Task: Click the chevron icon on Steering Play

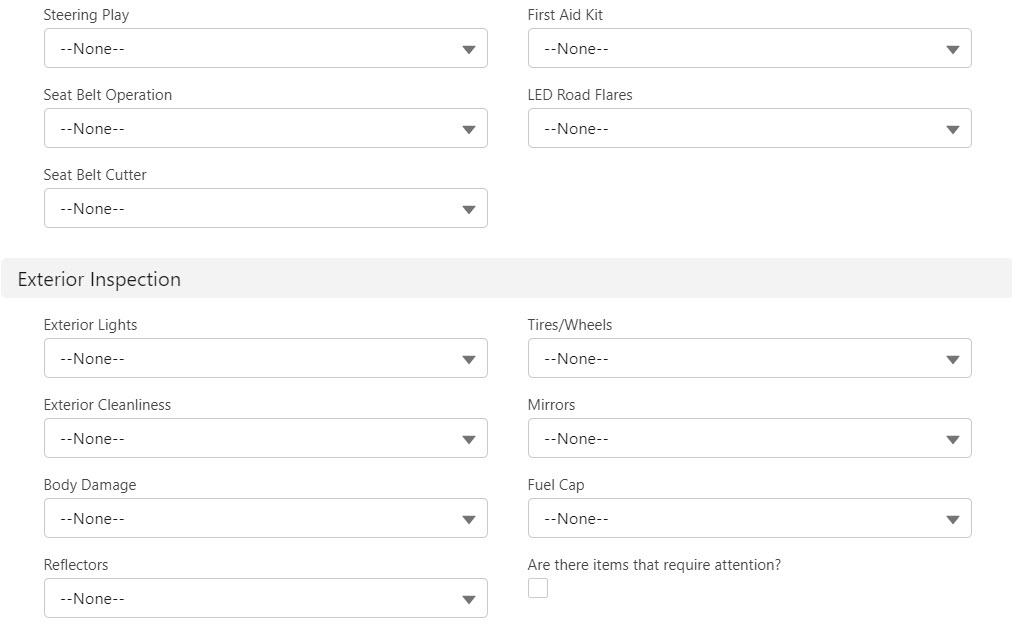Action: (x=470, y=48)
